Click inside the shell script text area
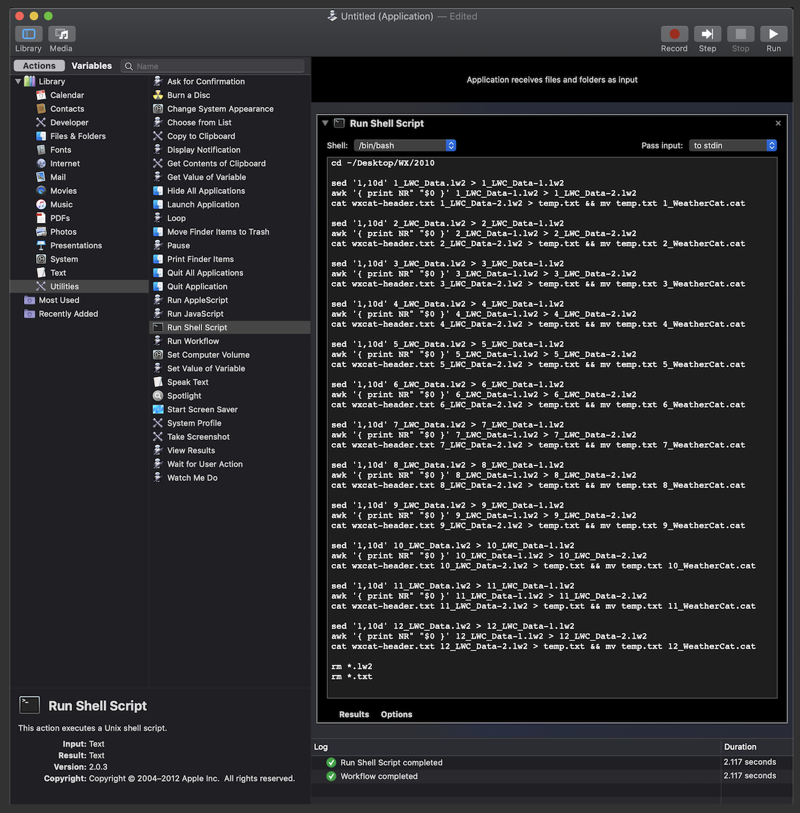 click(x=552, y=428)
